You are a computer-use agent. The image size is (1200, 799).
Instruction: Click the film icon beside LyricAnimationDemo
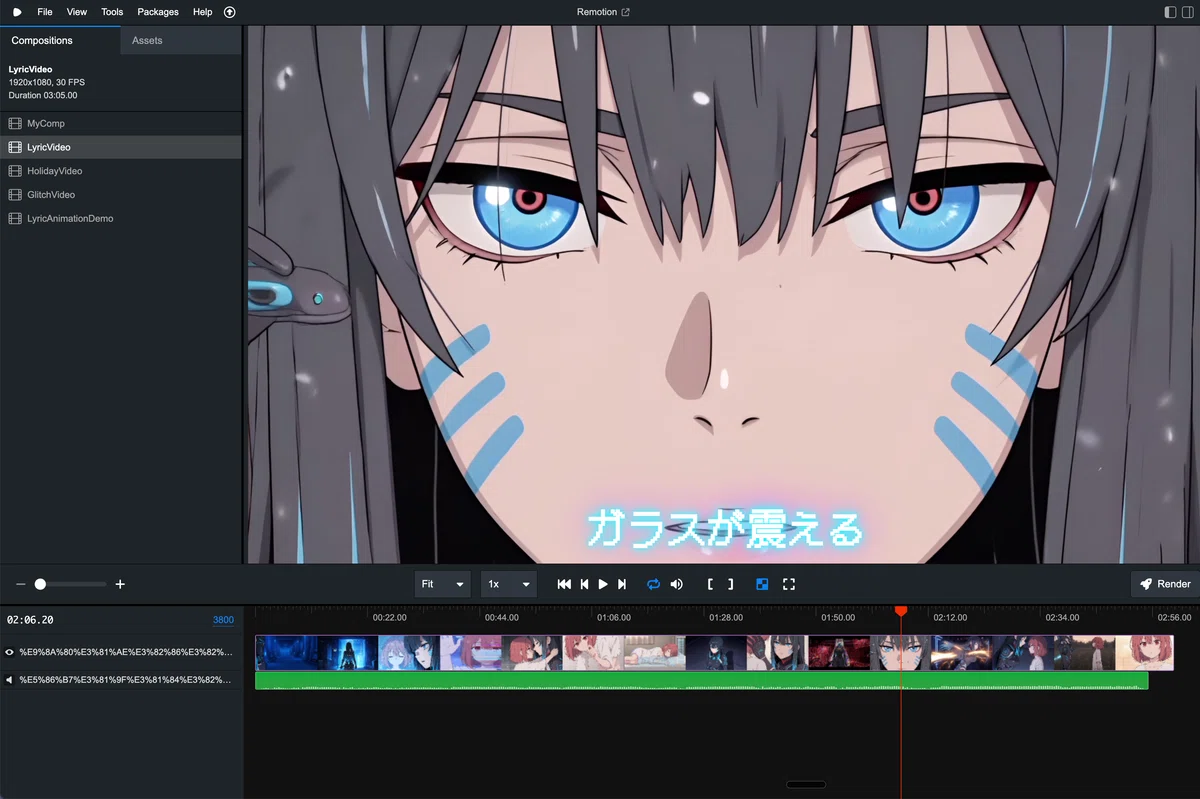(15, 218)
